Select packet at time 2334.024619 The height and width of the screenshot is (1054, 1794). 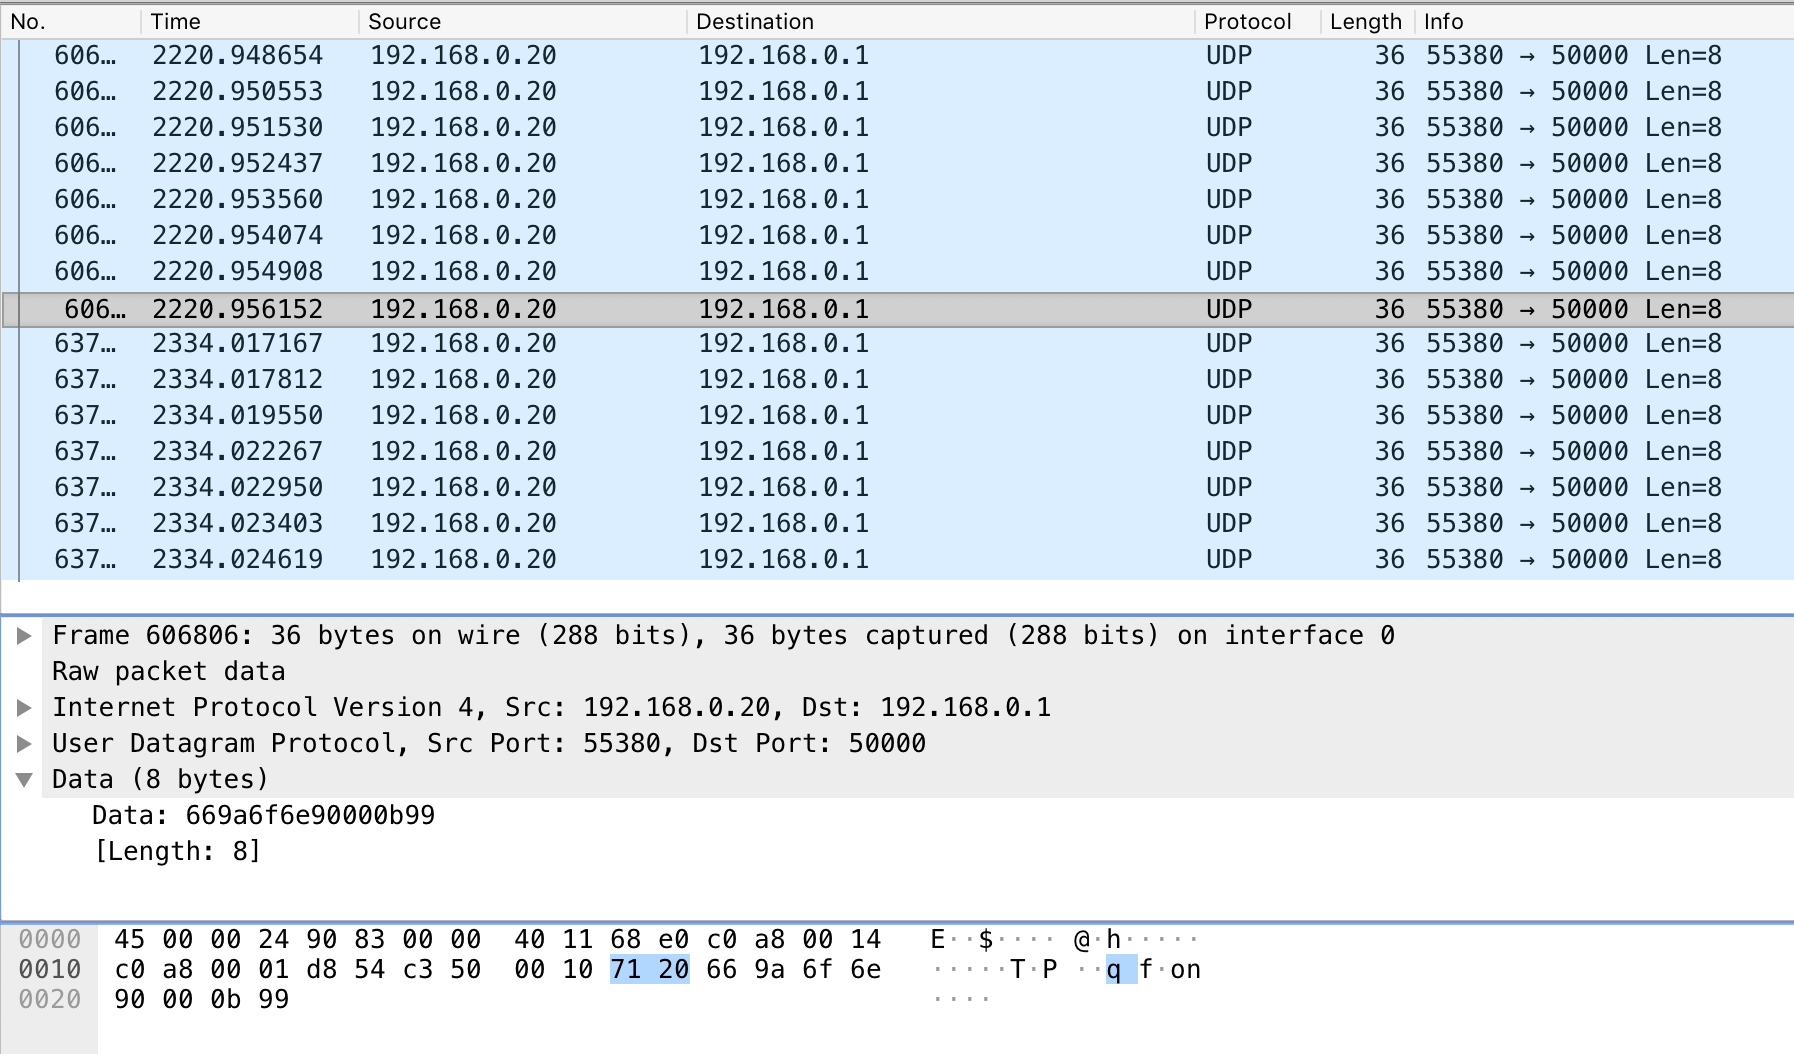coord(897,560)
